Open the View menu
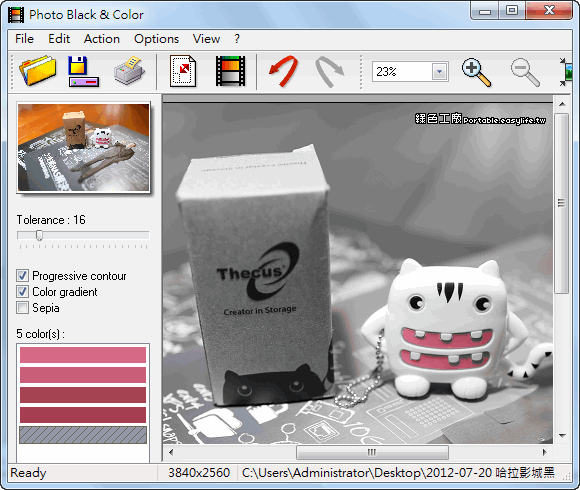580x490 pixels. click(x=206, y=39)
